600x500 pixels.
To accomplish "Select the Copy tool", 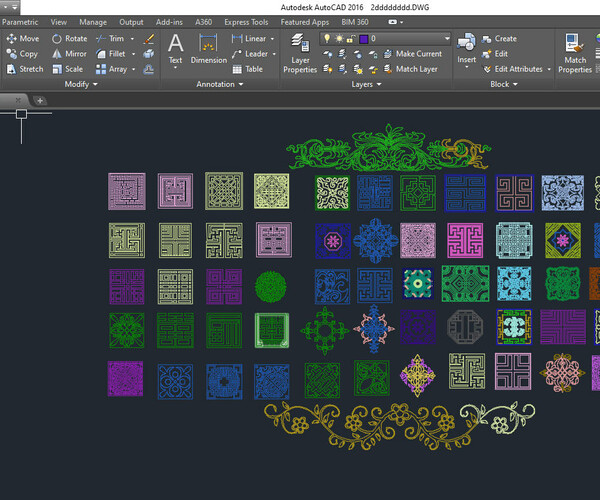I will pyautogui.click(x=22, y=54).
